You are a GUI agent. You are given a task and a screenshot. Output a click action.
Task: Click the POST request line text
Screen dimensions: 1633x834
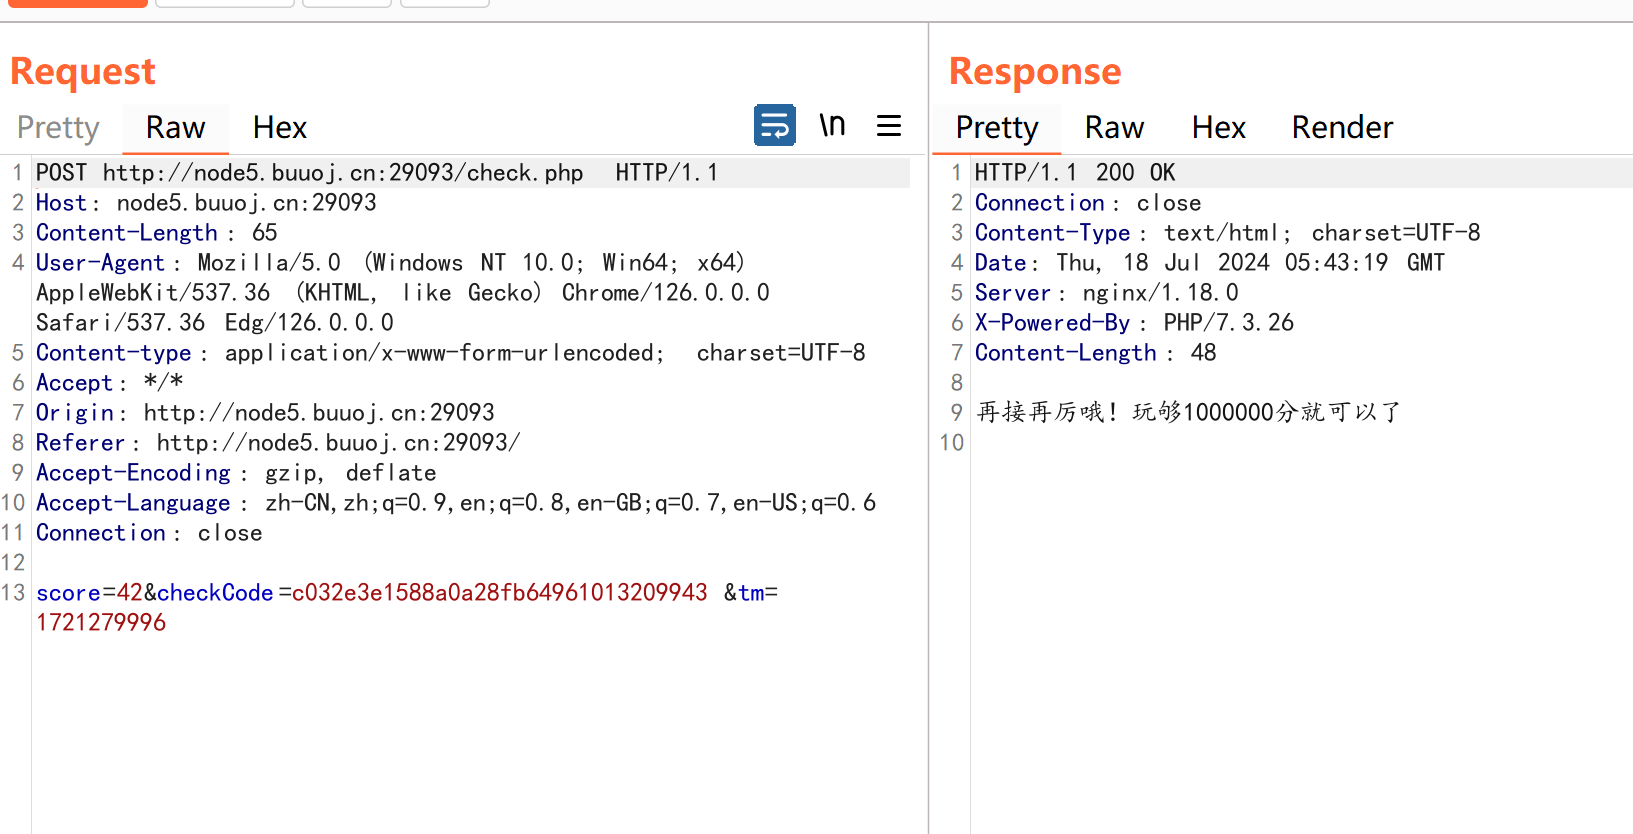(x=377, y=173)
